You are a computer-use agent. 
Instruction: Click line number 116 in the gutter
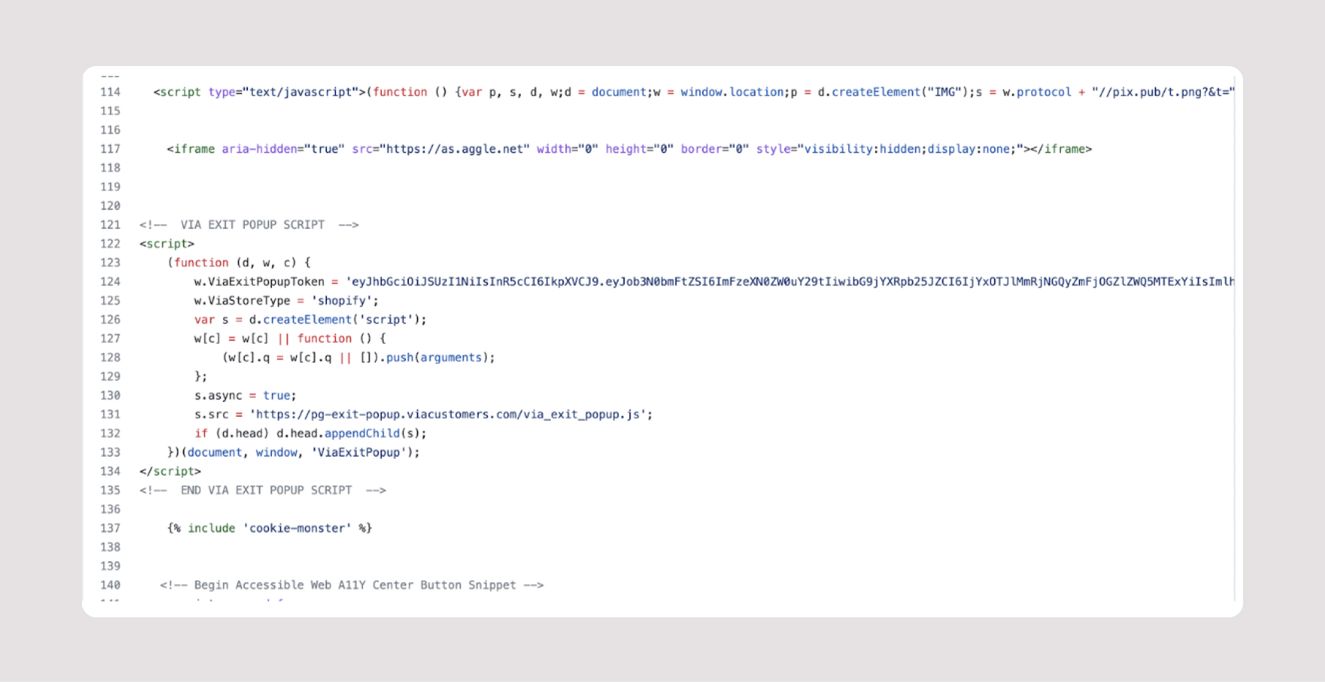110,130
